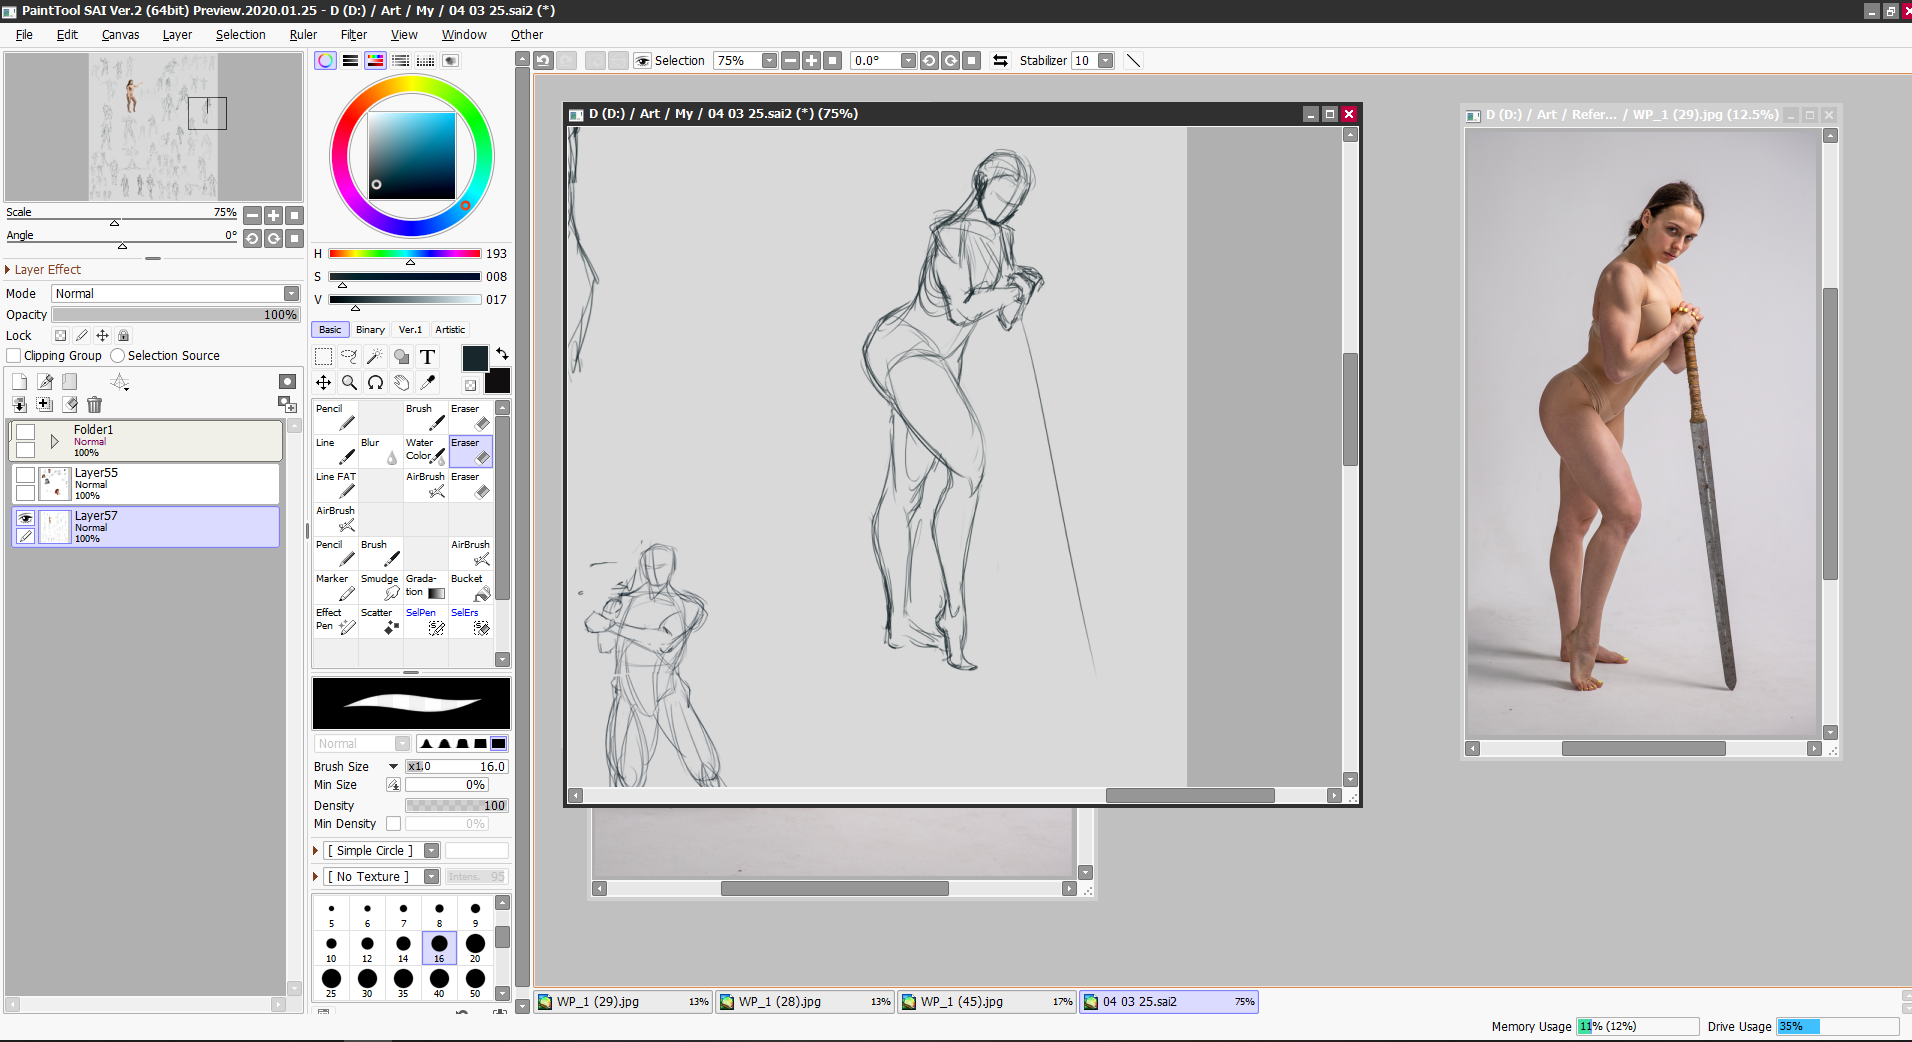The image size is (1912, 1042).
Task: Select the Marker tool
Action: click(336, 587)
